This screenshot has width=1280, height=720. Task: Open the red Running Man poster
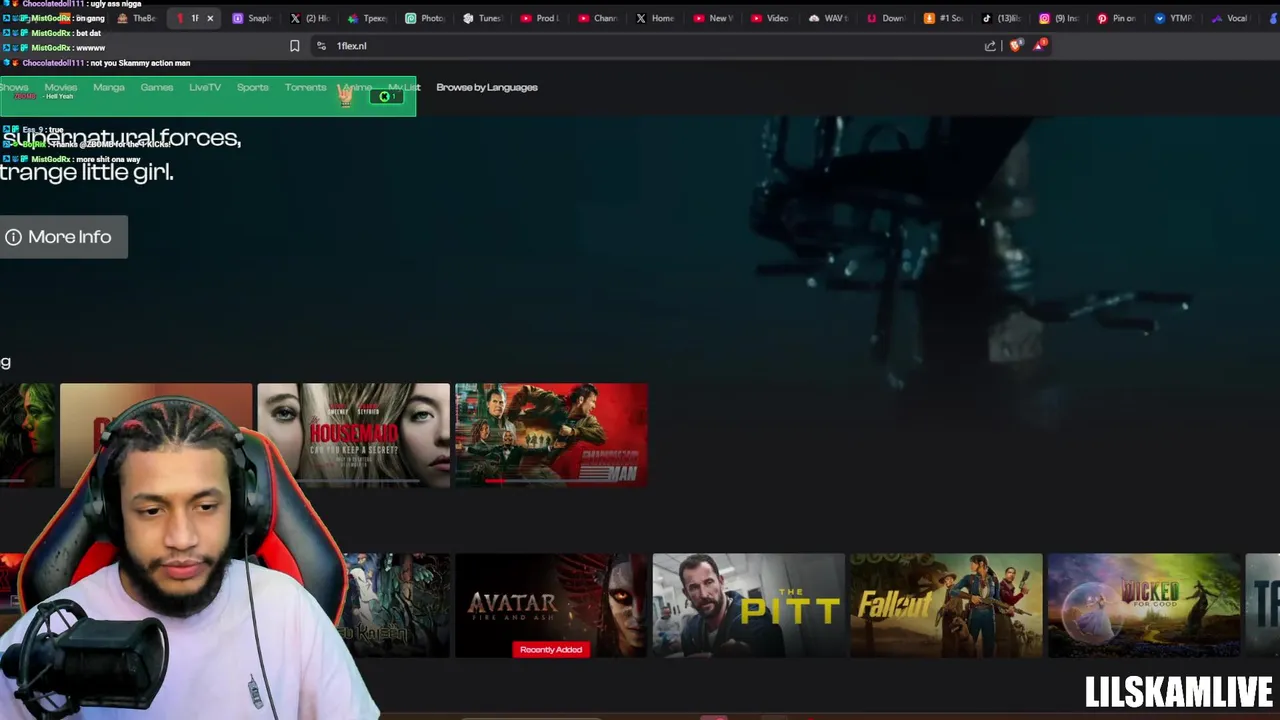point(551,435)
